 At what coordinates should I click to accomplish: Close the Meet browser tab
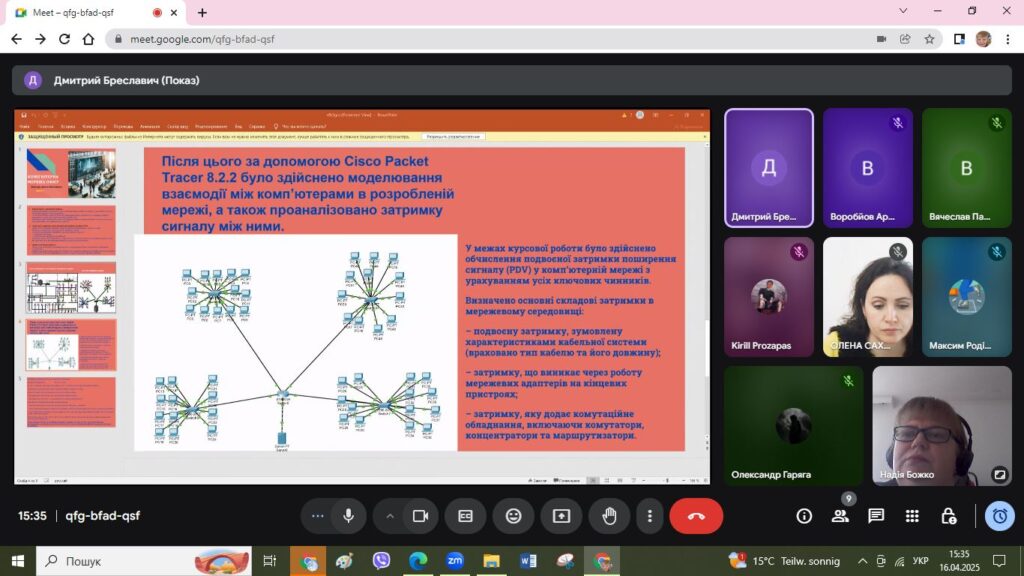pos(174,12)
